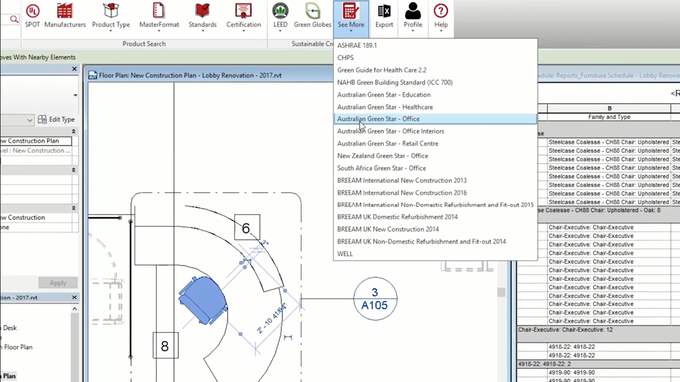The image size is (680, 382).
Task: Open the Manufacturers search icon
Action: coord(65,16)
